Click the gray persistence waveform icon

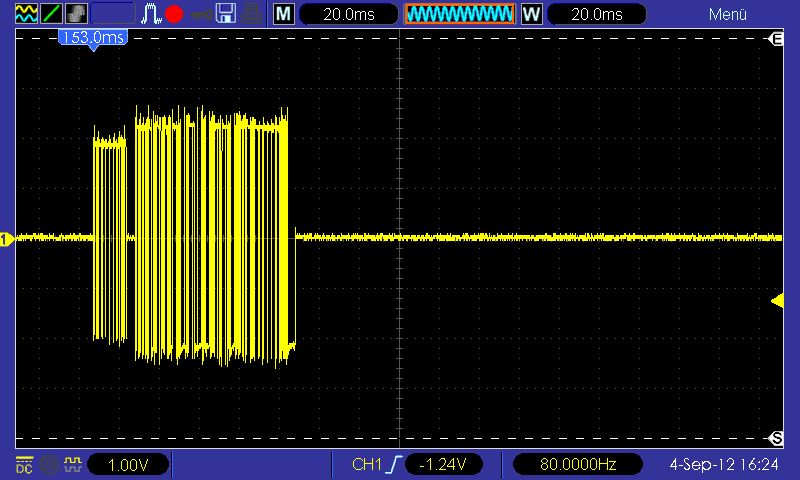[x=77, y=14]
